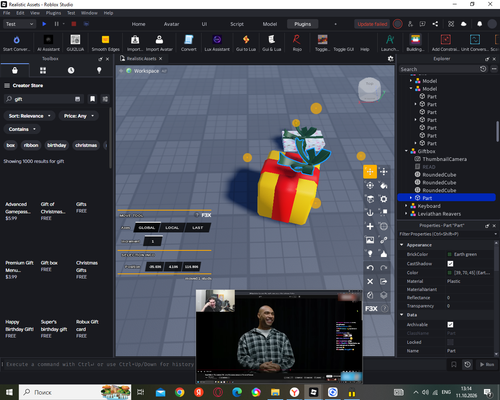Image resolution: width=500 pixels, height=400 pixels.
Task: Open the Contains filter dropdown
Action: [x=22, y=129]
